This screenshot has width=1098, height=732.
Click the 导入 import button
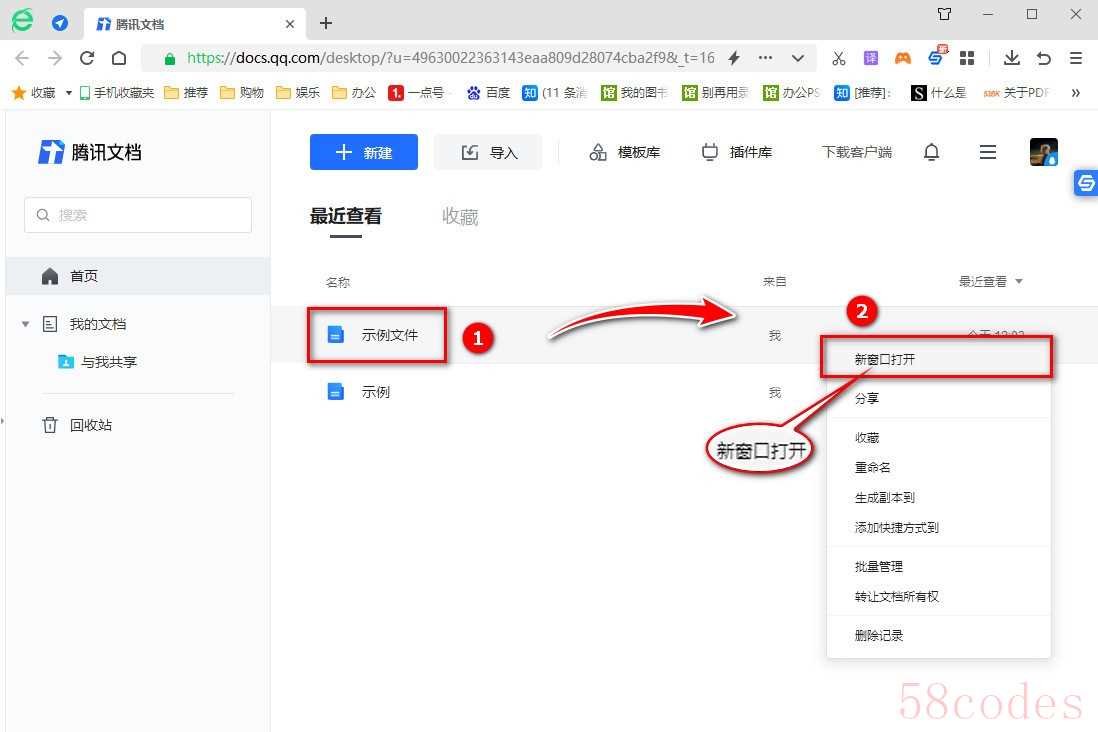[488, 152]
